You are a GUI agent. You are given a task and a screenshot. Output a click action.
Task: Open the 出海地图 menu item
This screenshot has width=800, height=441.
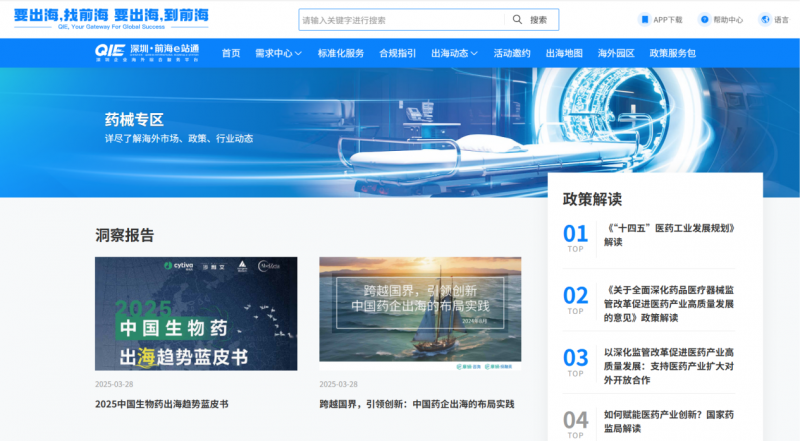[564, 53]
